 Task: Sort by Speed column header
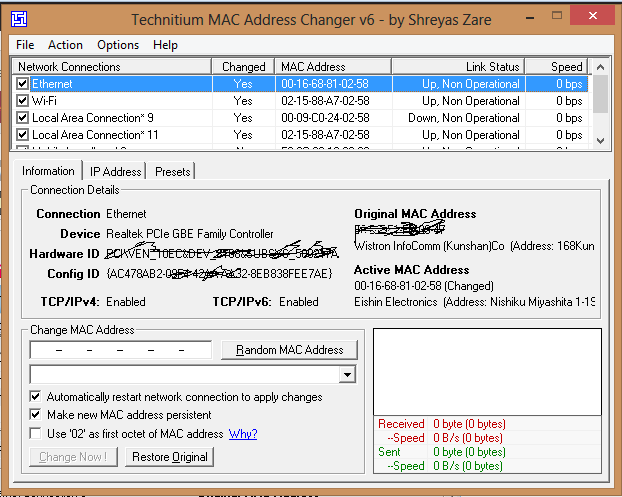coord(557,67)
